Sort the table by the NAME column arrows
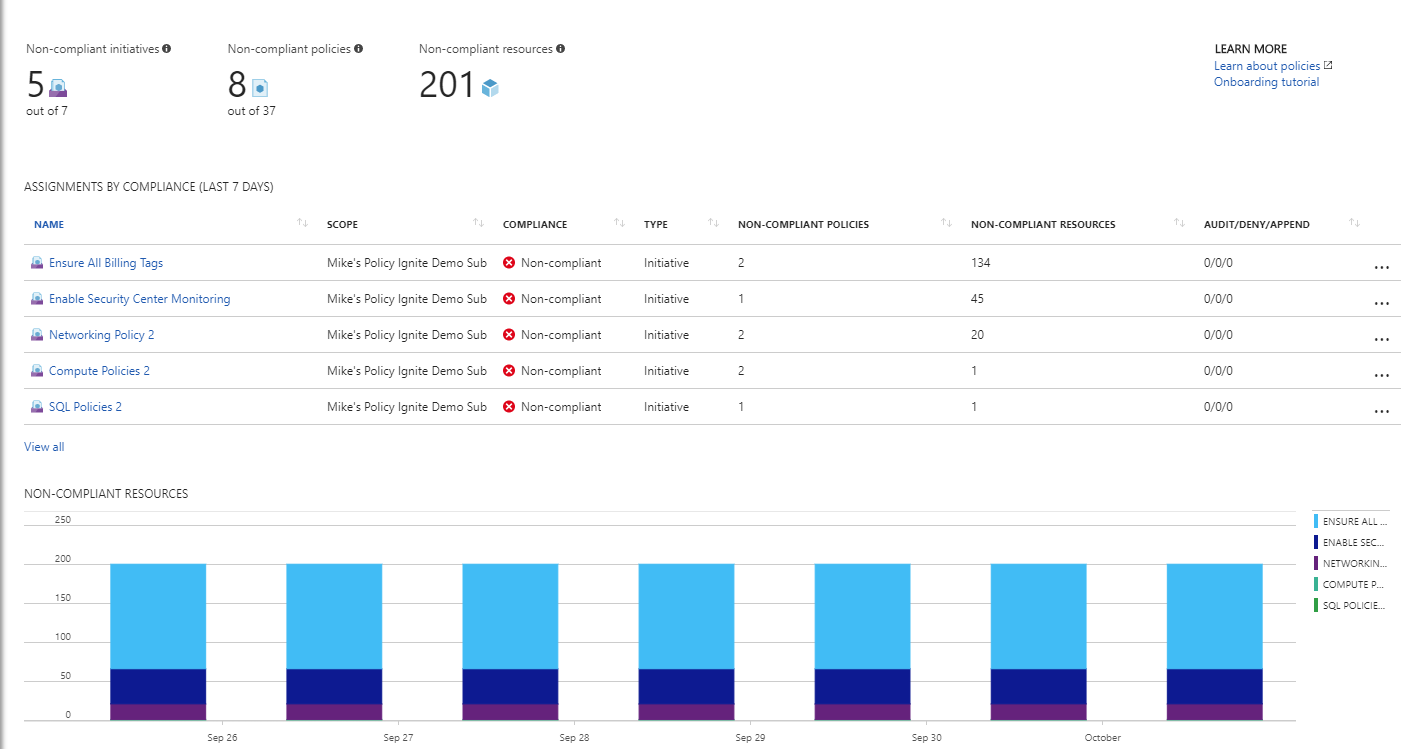Screen dimensions: 1402x749 click(302, 224)
